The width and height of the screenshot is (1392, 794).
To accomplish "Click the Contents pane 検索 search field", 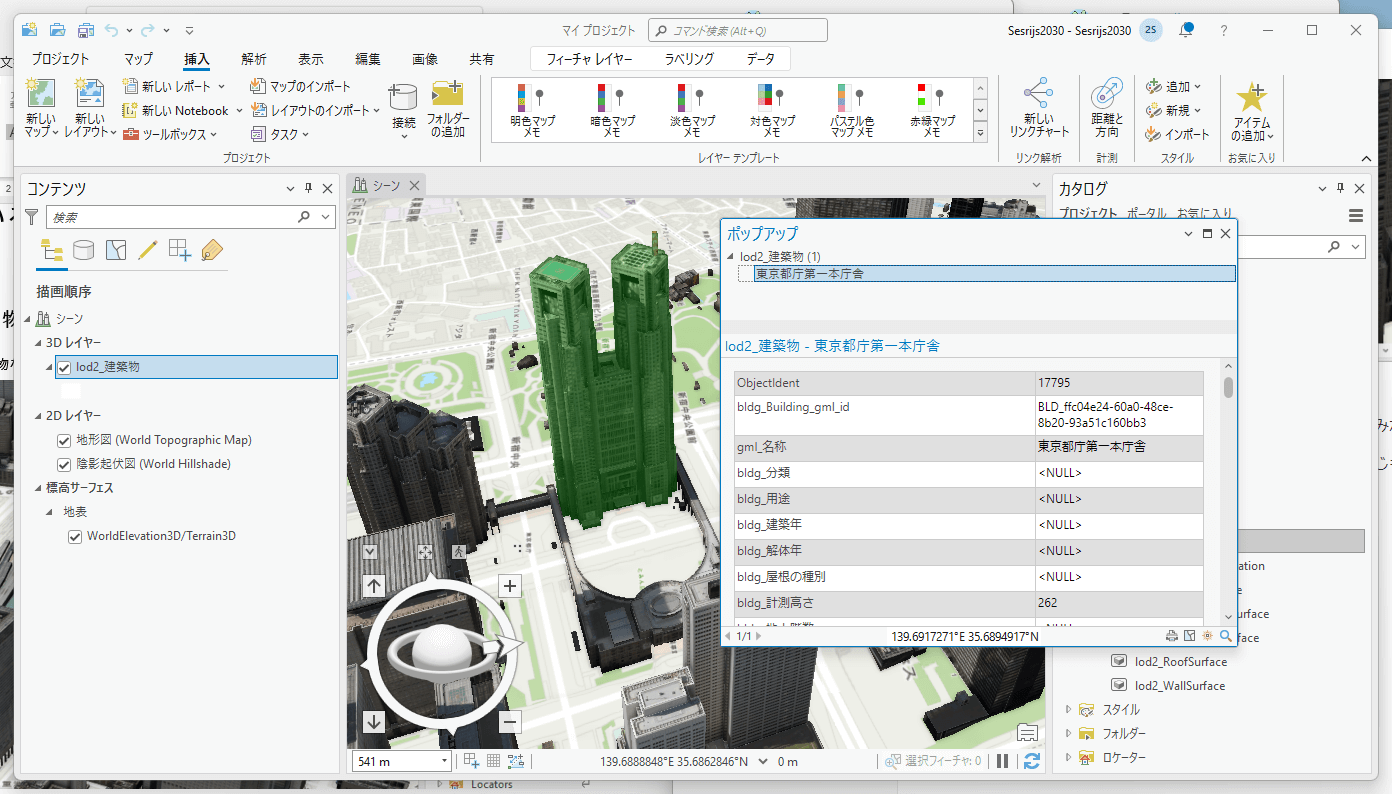I will pos(190,216).
